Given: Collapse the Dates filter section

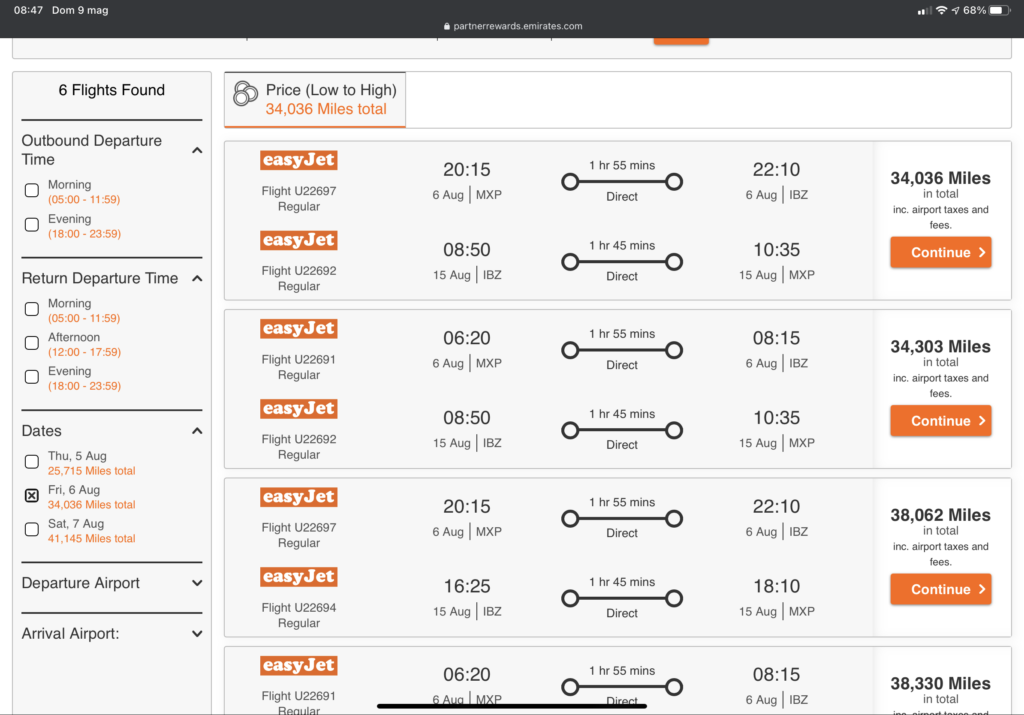Looking at the screenshot, I should click(x=197, y=431).
